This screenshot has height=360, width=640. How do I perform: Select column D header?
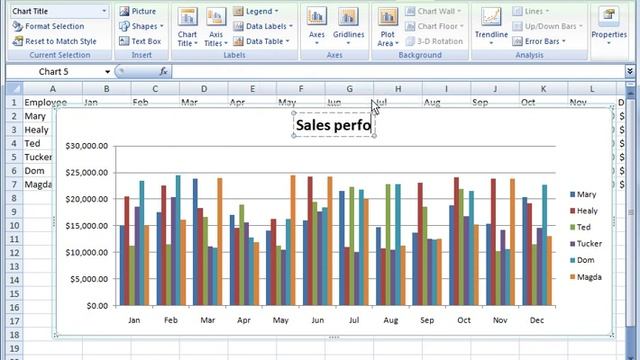(204, 89)
